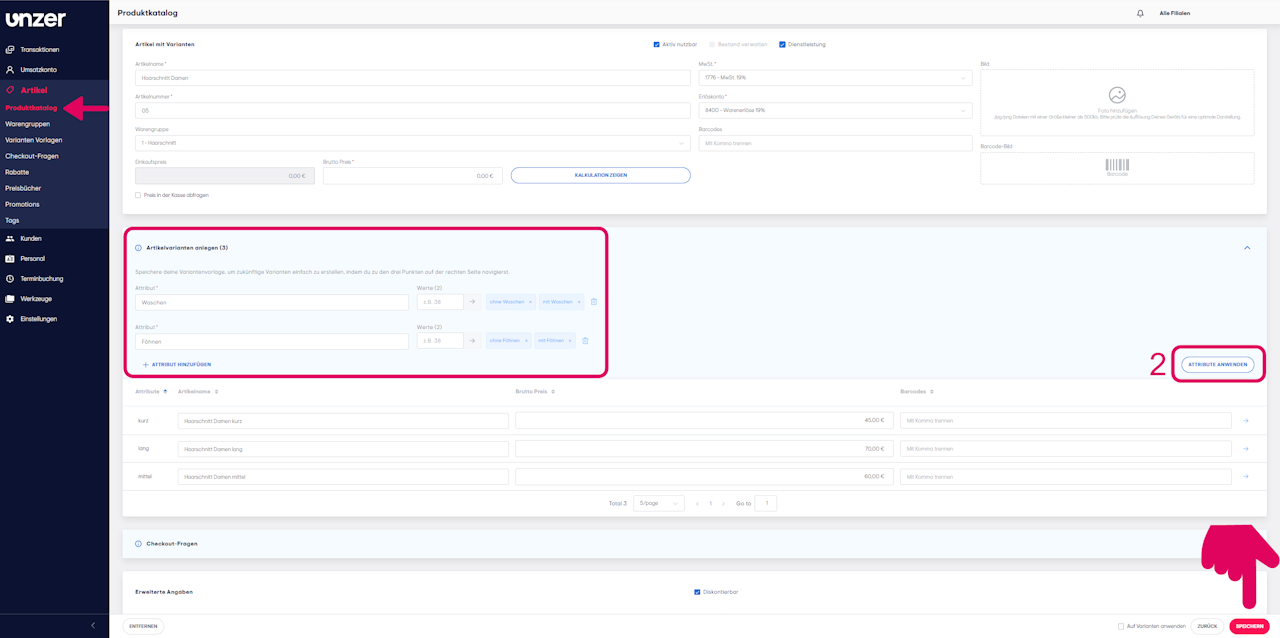1280x638 pixels.
Task: Remove the 'mit Waschen' tag
Action: click(x=579, y=301)
